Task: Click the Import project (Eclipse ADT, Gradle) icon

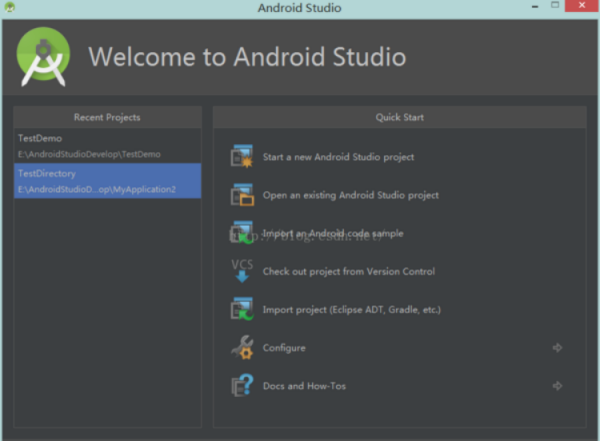Action: [x=242, y=309]
